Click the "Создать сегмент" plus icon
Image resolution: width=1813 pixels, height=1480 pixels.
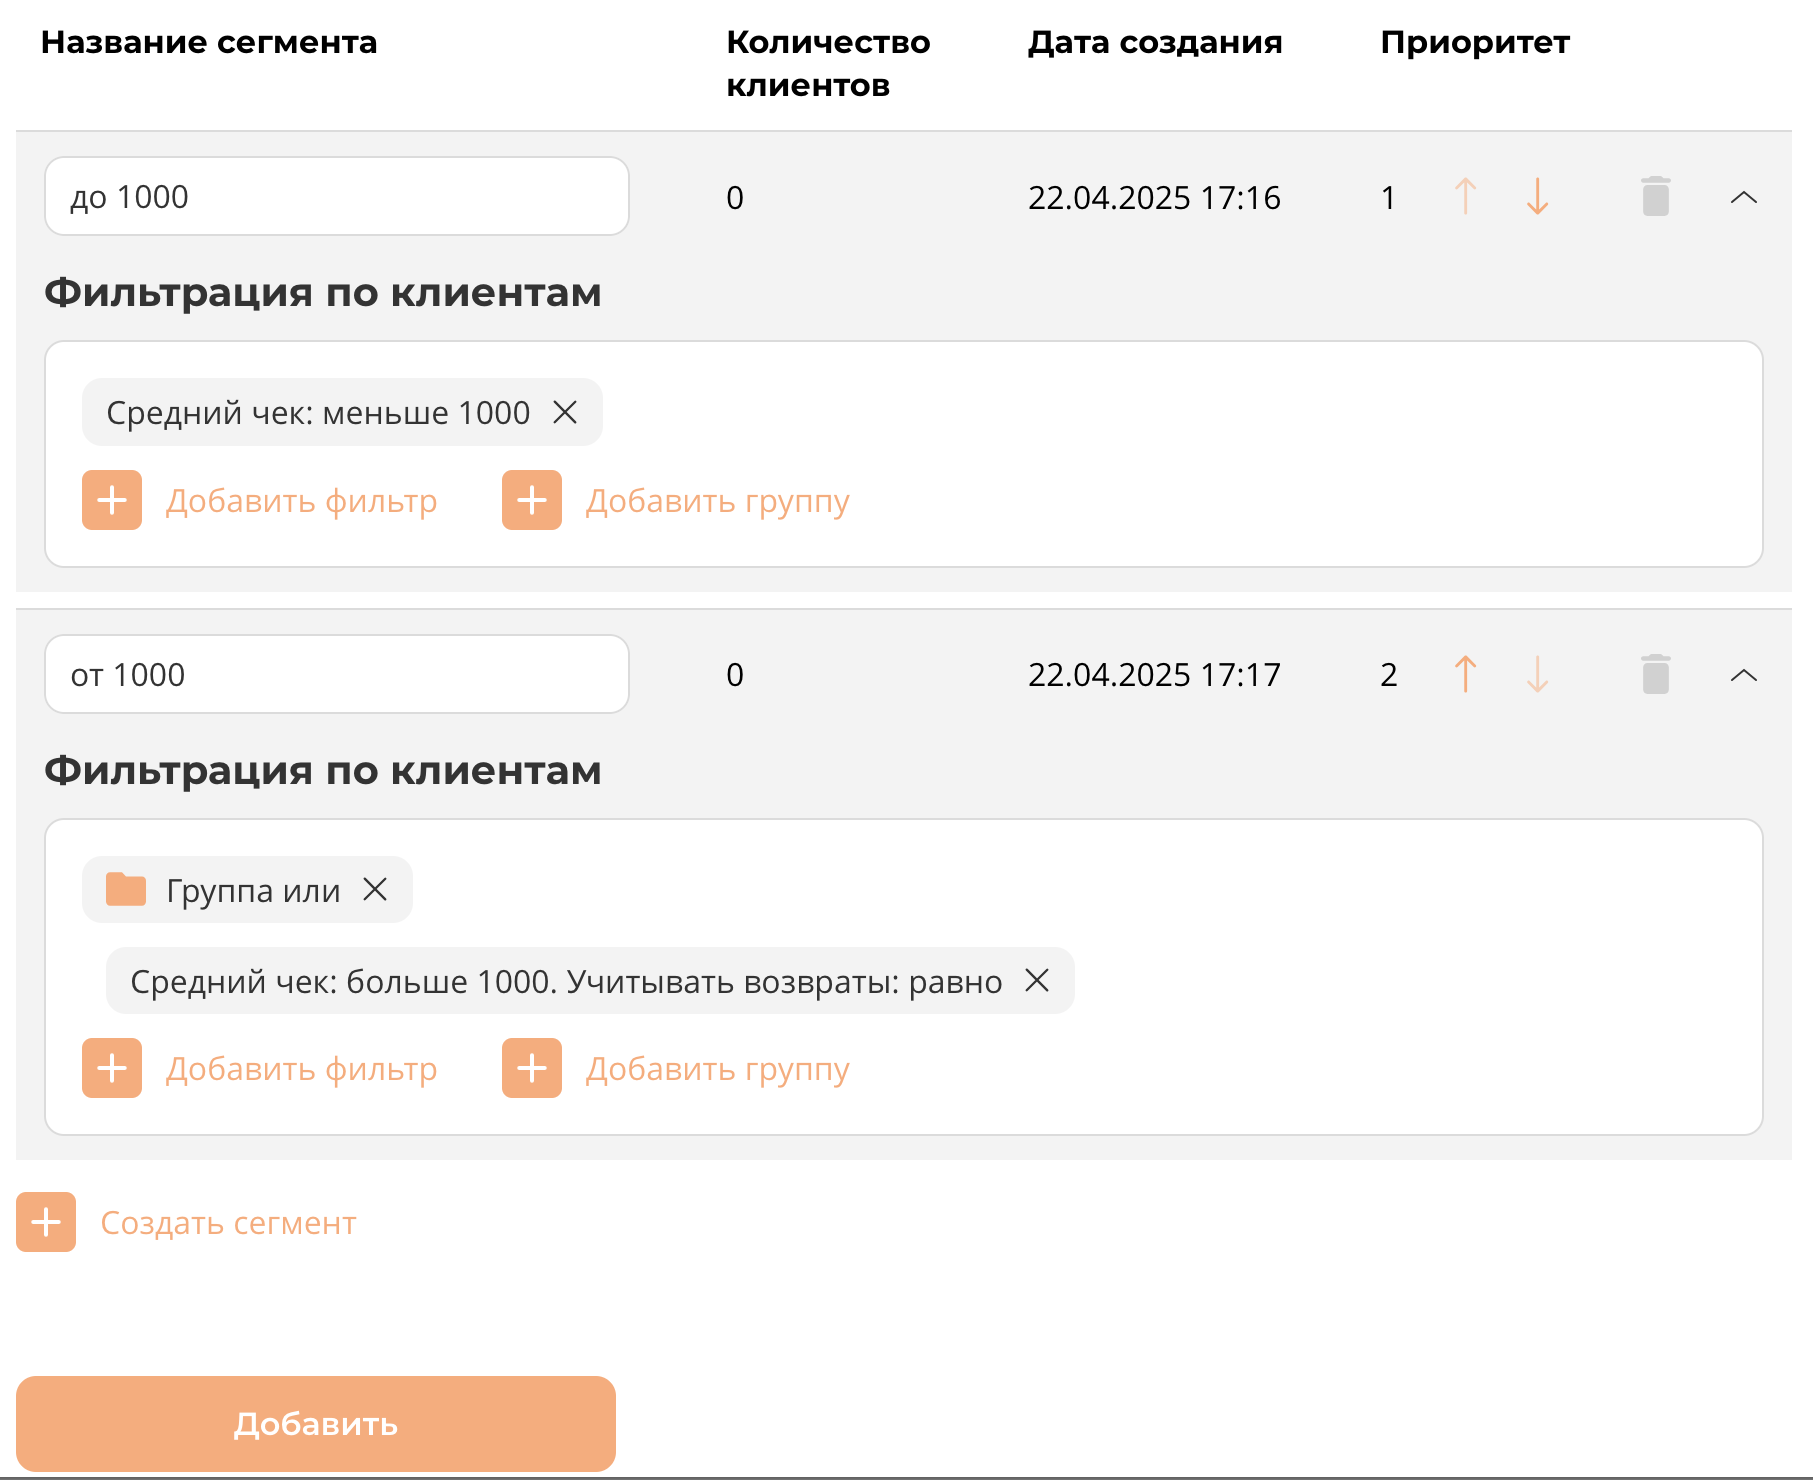[x=46, y=1222]
